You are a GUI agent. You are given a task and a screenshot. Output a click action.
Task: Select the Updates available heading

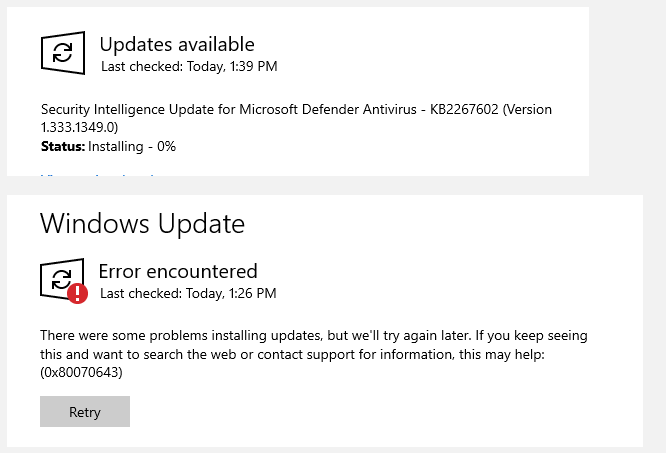(177, 45)
